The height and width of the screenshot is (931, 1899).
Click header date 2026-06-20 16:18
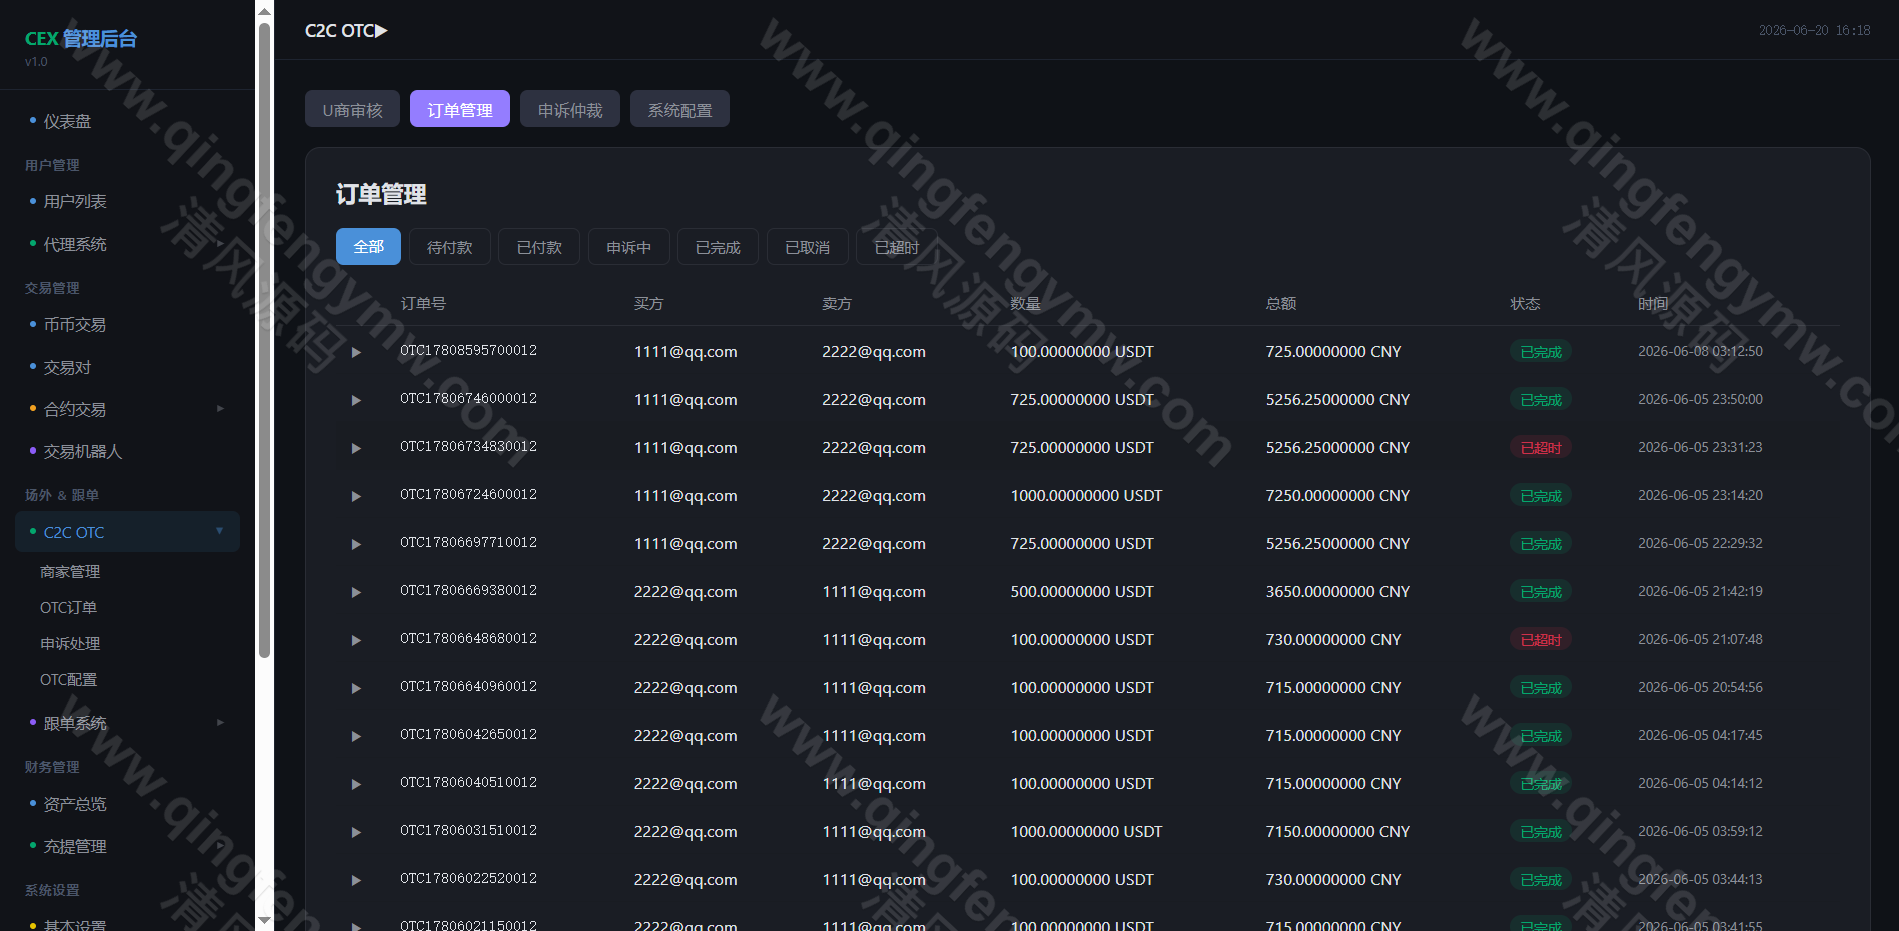pyautogui.click(x=1814, y=31)
